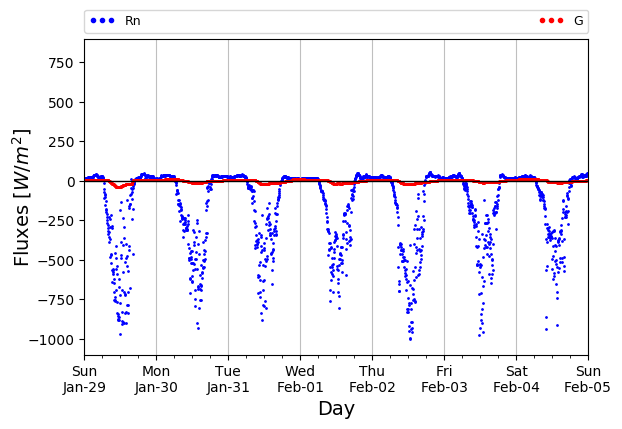Click the y-axis tick label 750

tap(61, 63)
